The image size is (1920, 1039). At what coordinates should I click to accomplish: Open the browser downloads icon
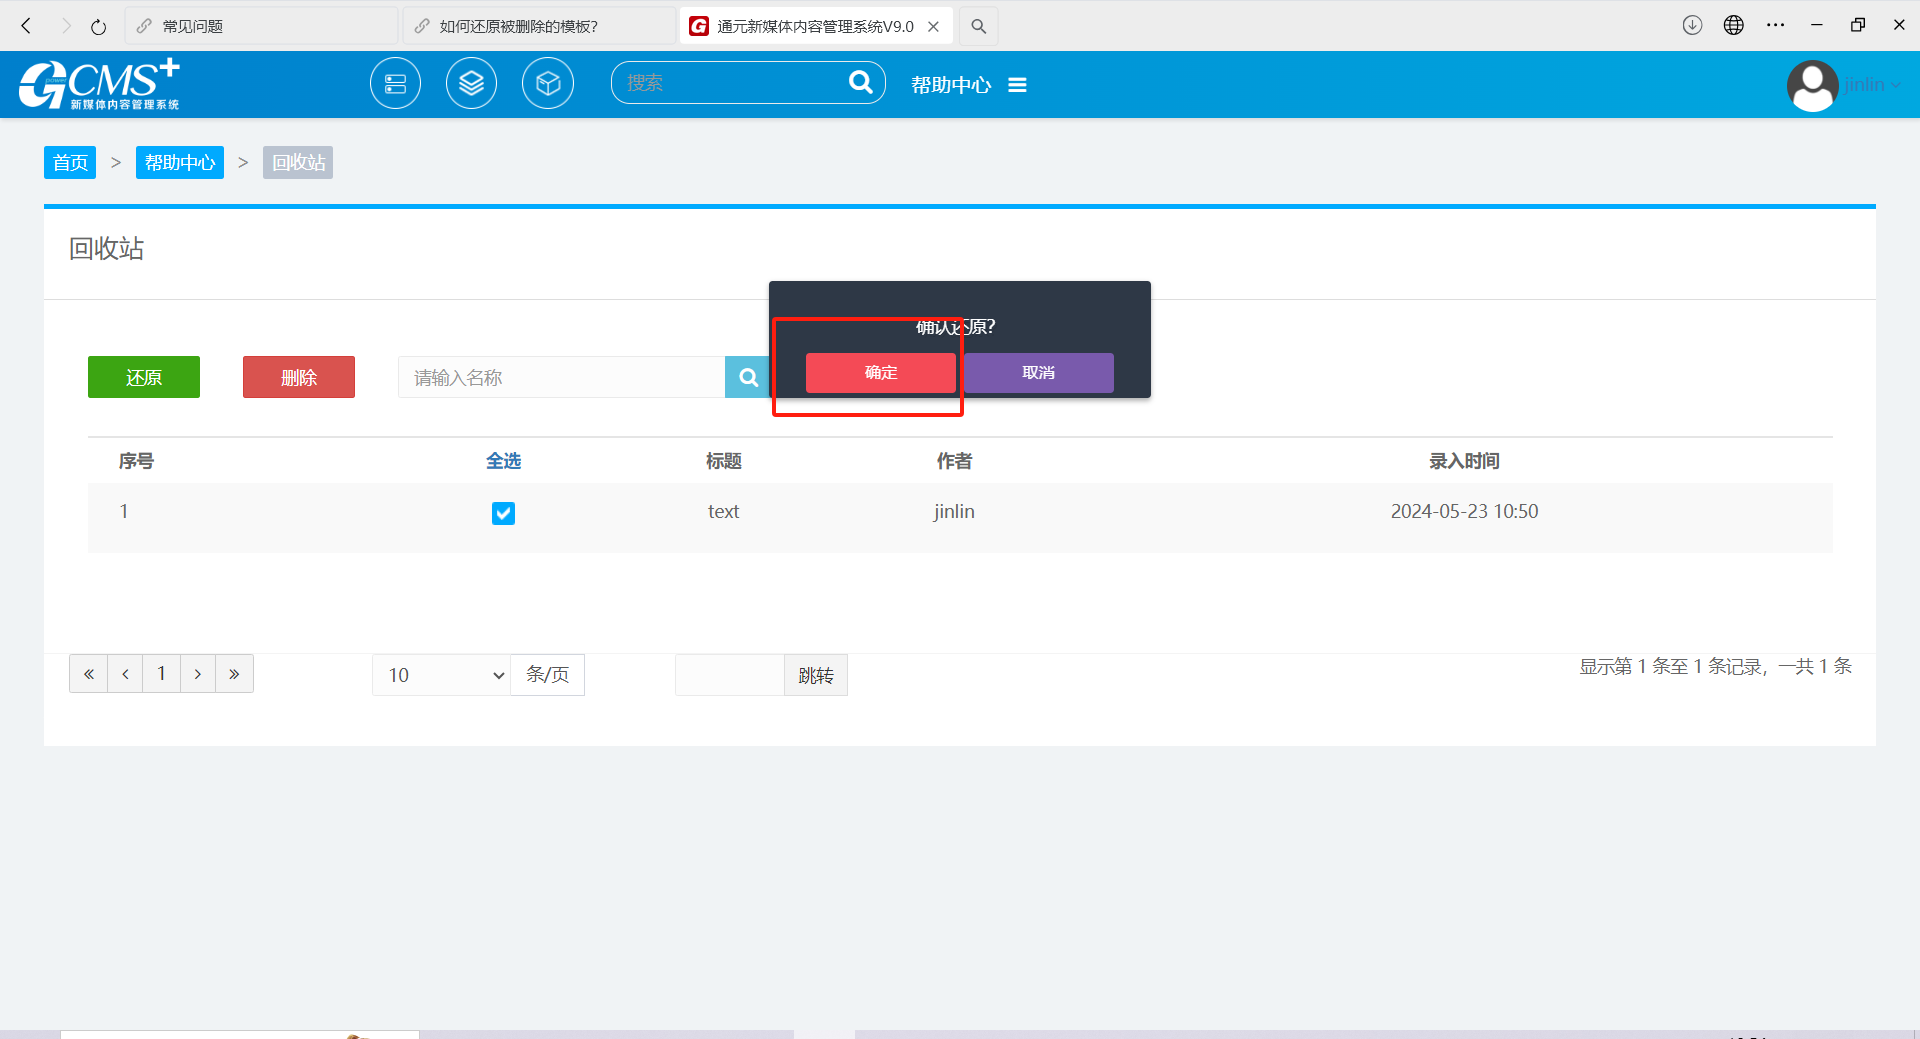(x=1692, y=26)
